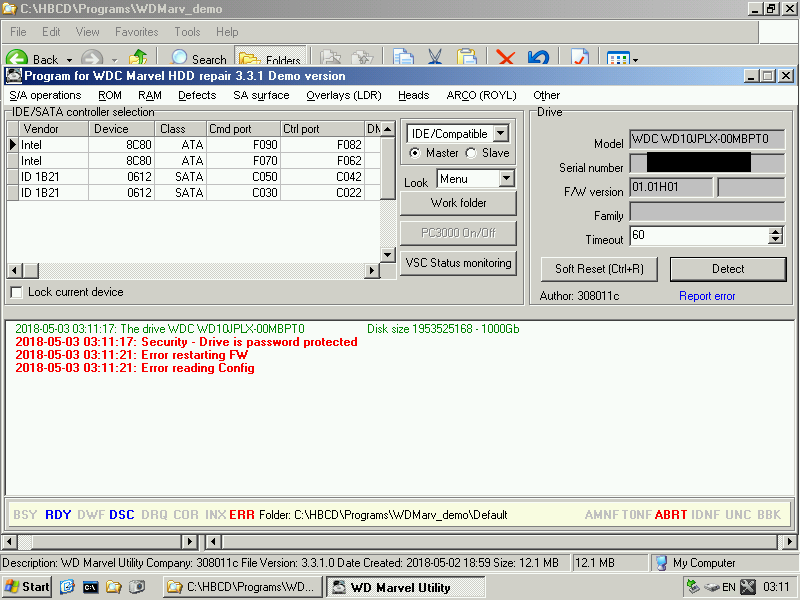Open the Other menu
The image size is (800, 600).
546,95
